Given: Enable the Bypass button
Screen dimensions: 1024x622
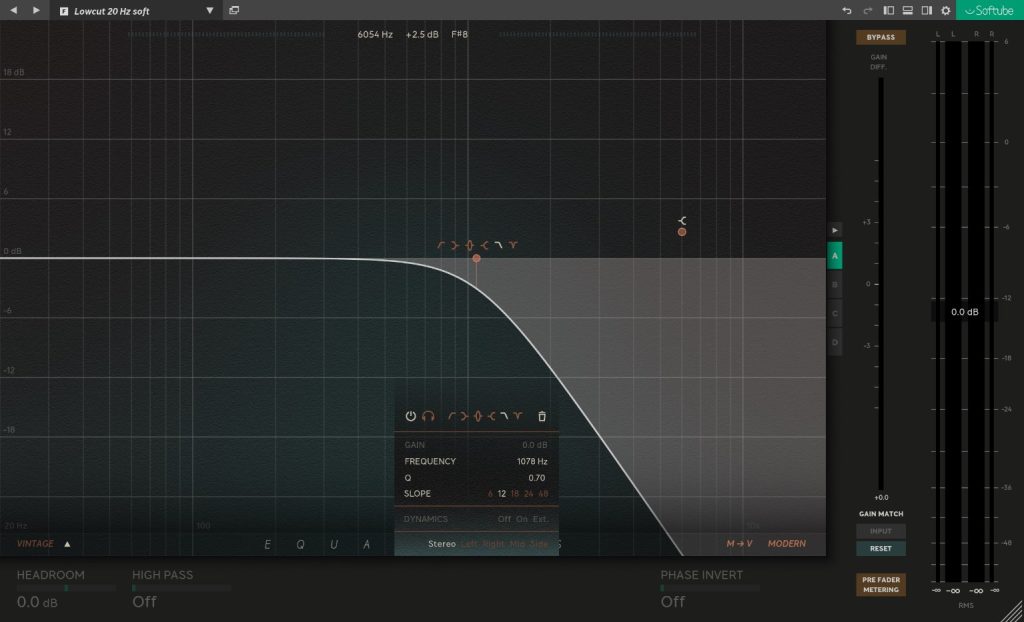Looking at the screenshot, I should click(880, 37).
